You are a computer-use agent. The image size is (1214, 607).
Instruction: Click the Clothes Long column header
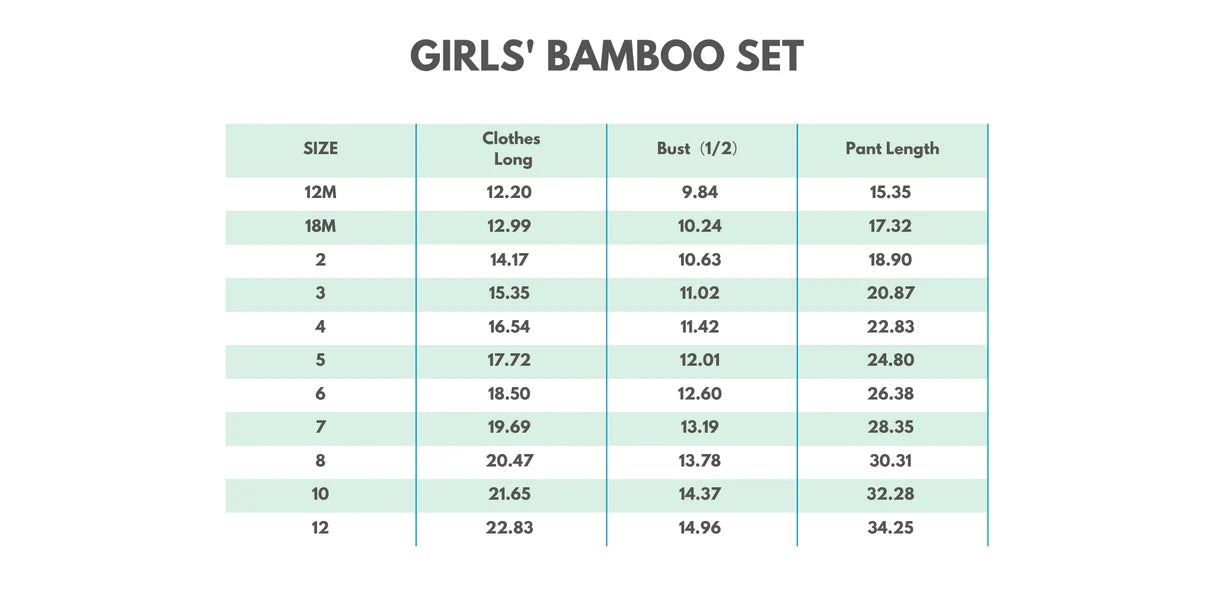511,149
